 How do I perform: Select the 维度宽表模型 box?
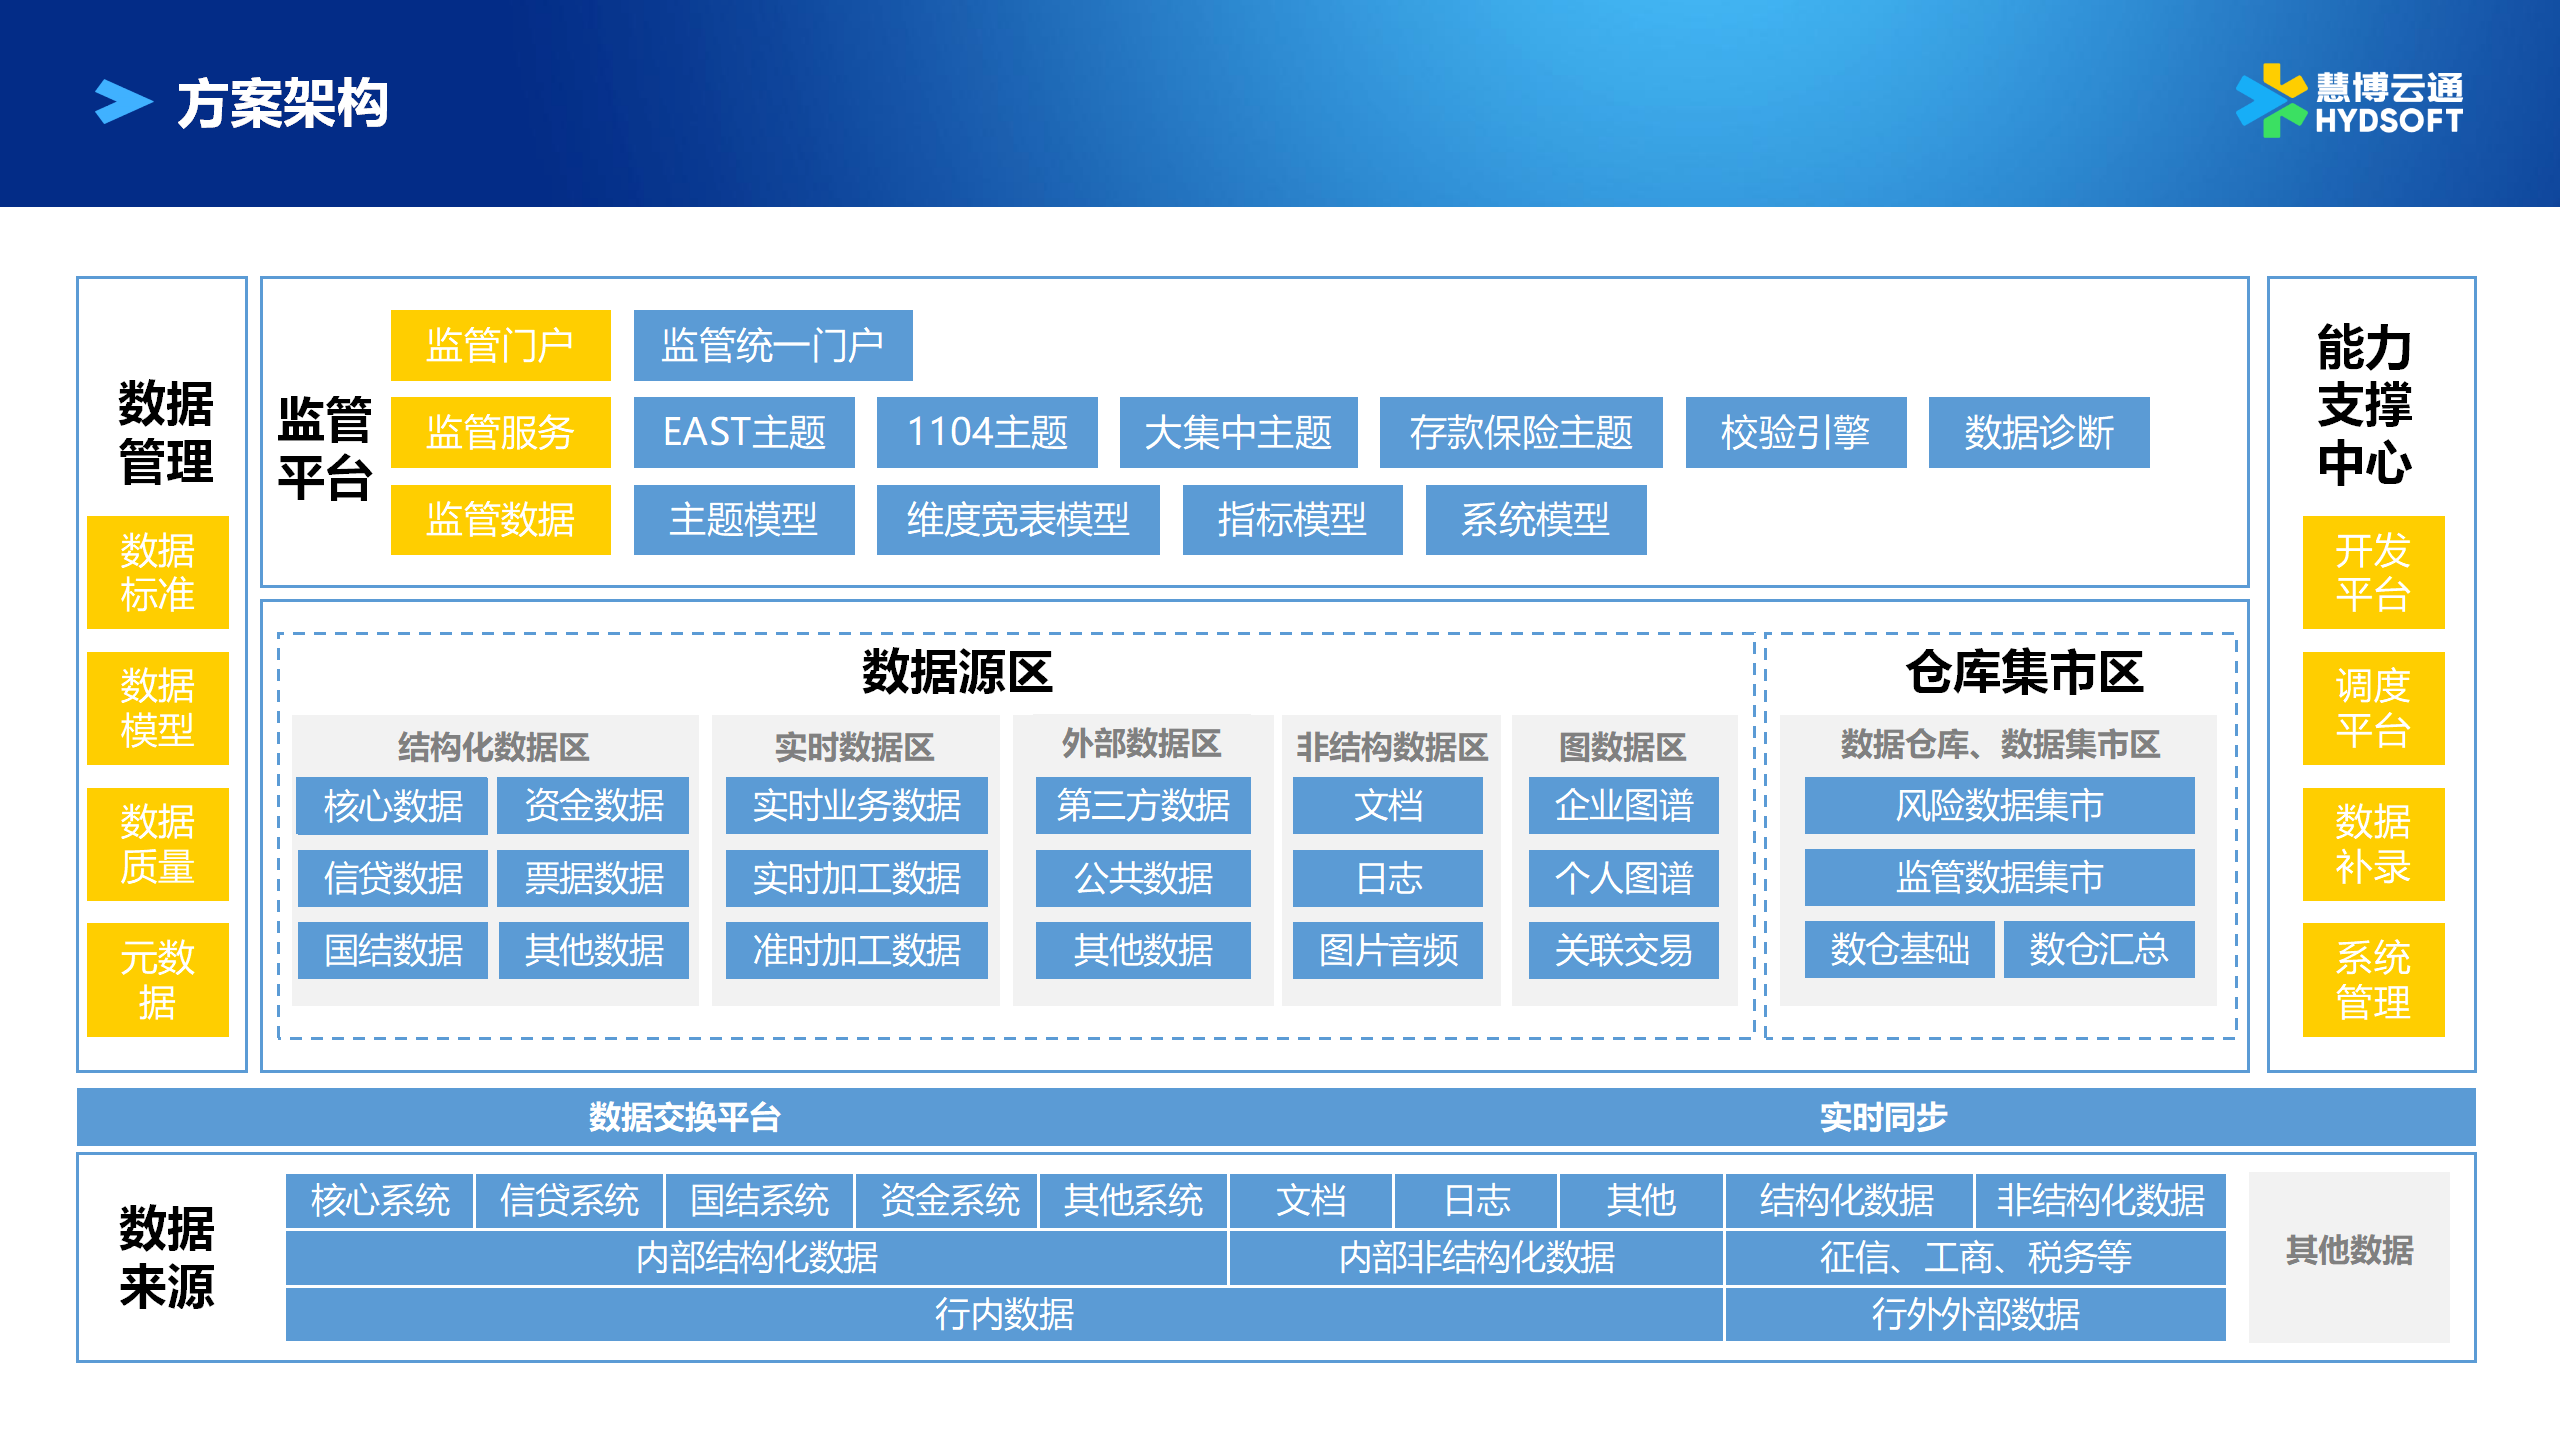[1017, 519]
